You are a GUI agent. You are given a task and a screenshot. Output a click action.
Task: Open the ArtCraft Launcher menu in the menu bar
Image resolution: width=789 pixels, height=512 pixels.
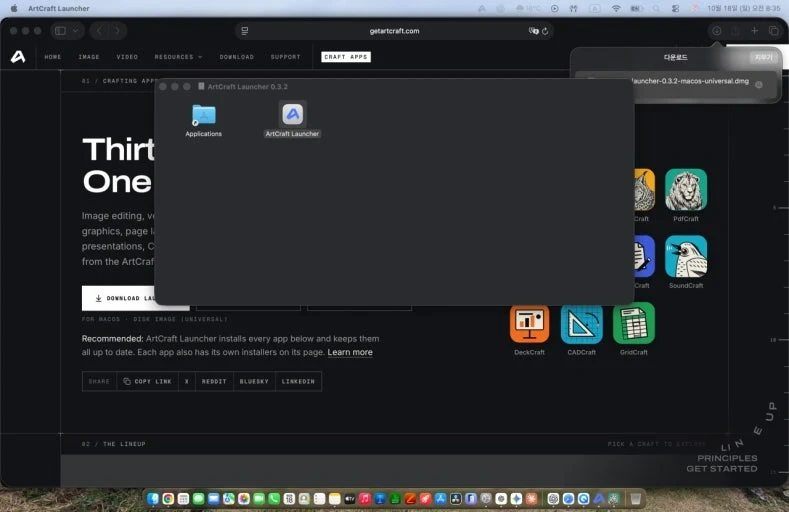[x=59, y=9]
